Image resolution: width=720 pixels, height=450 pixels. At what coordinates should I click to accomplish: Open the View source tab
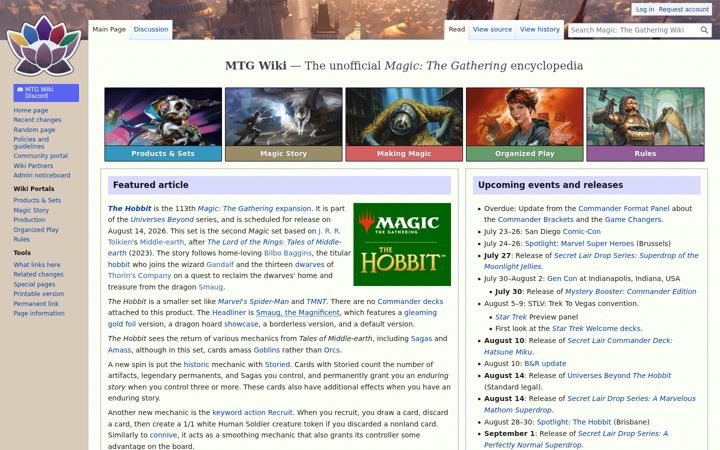[x=492, y=29]
